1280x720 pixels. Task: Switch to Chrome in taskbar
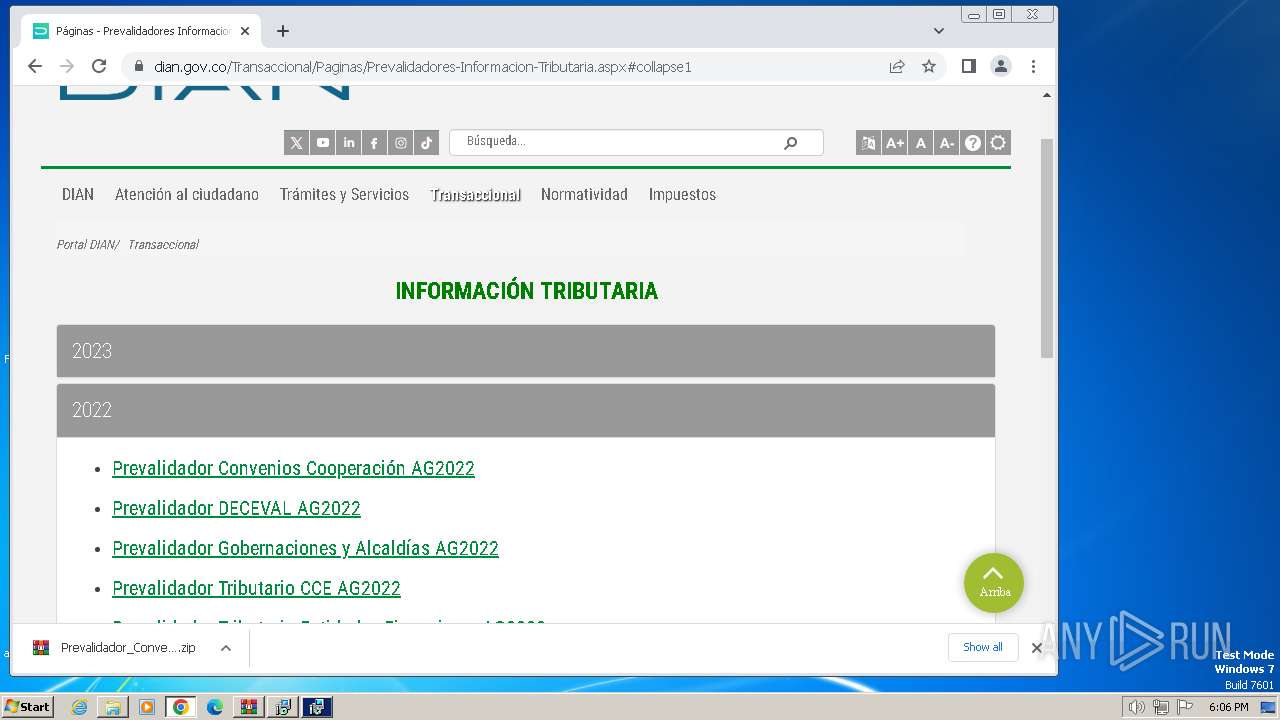(181, 707)
